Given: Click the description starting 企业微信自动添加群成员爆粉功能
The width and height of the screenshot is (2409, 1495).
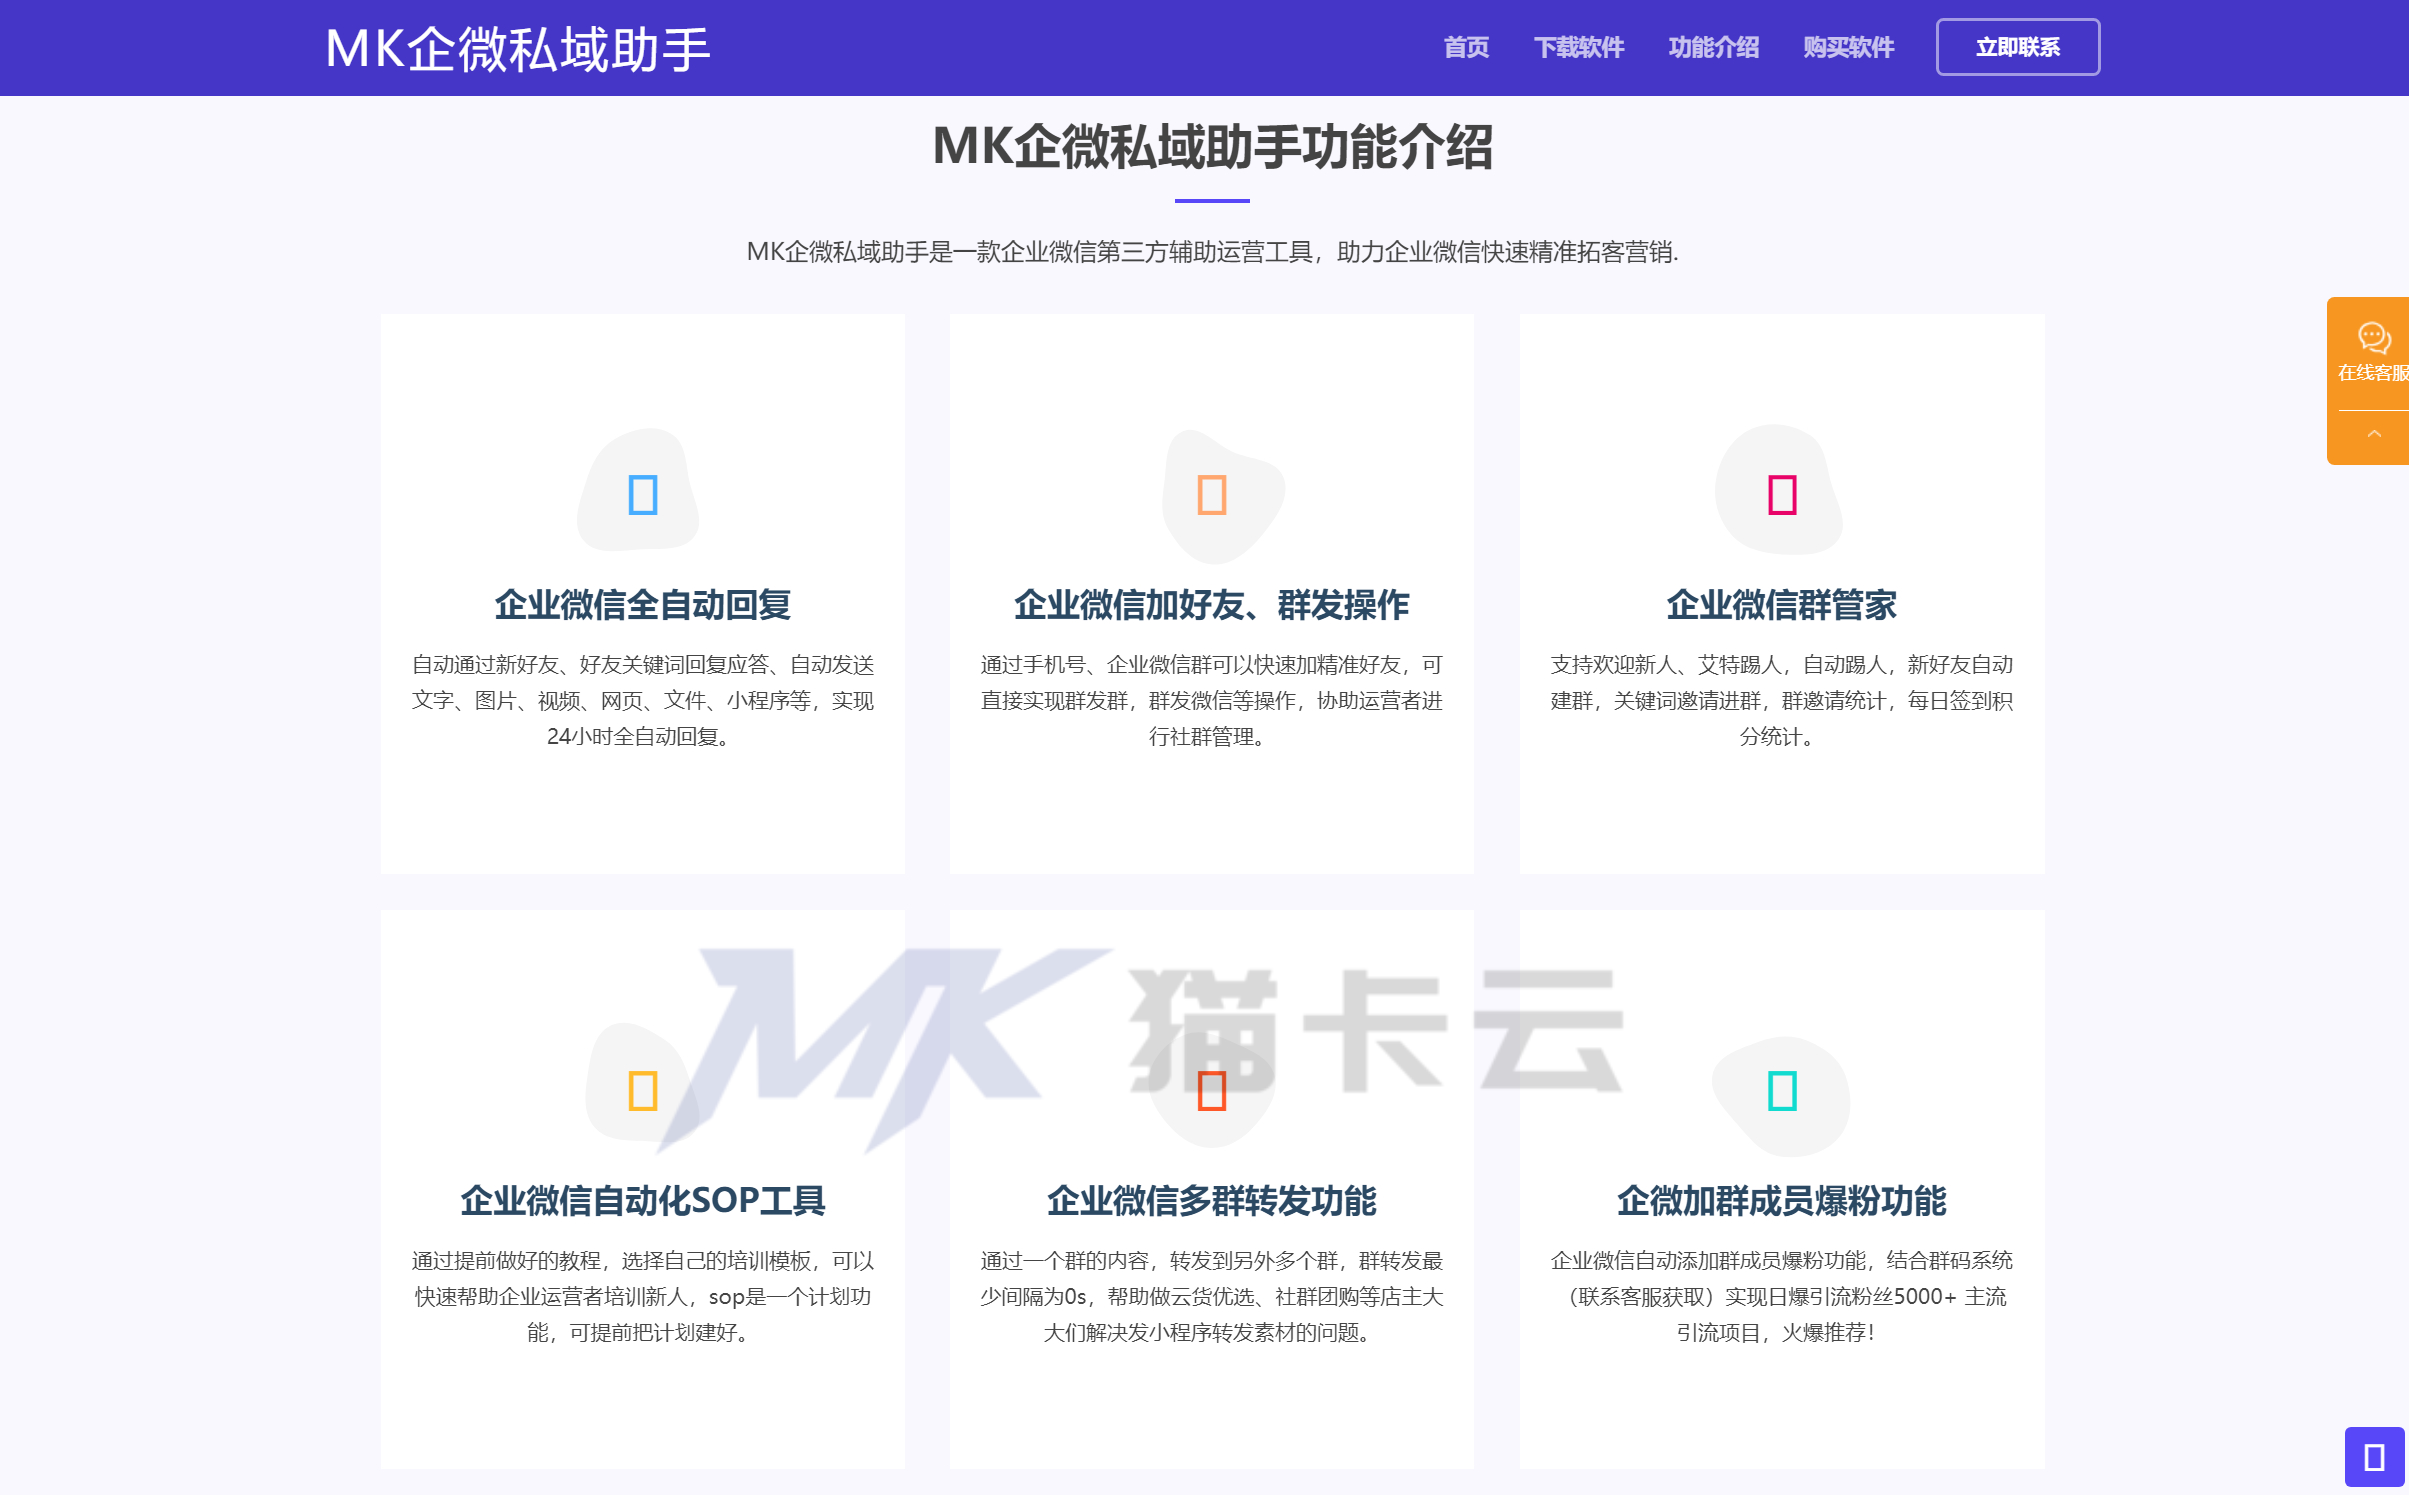Looking at the screenshot, I should [x=1782, y=1296].
